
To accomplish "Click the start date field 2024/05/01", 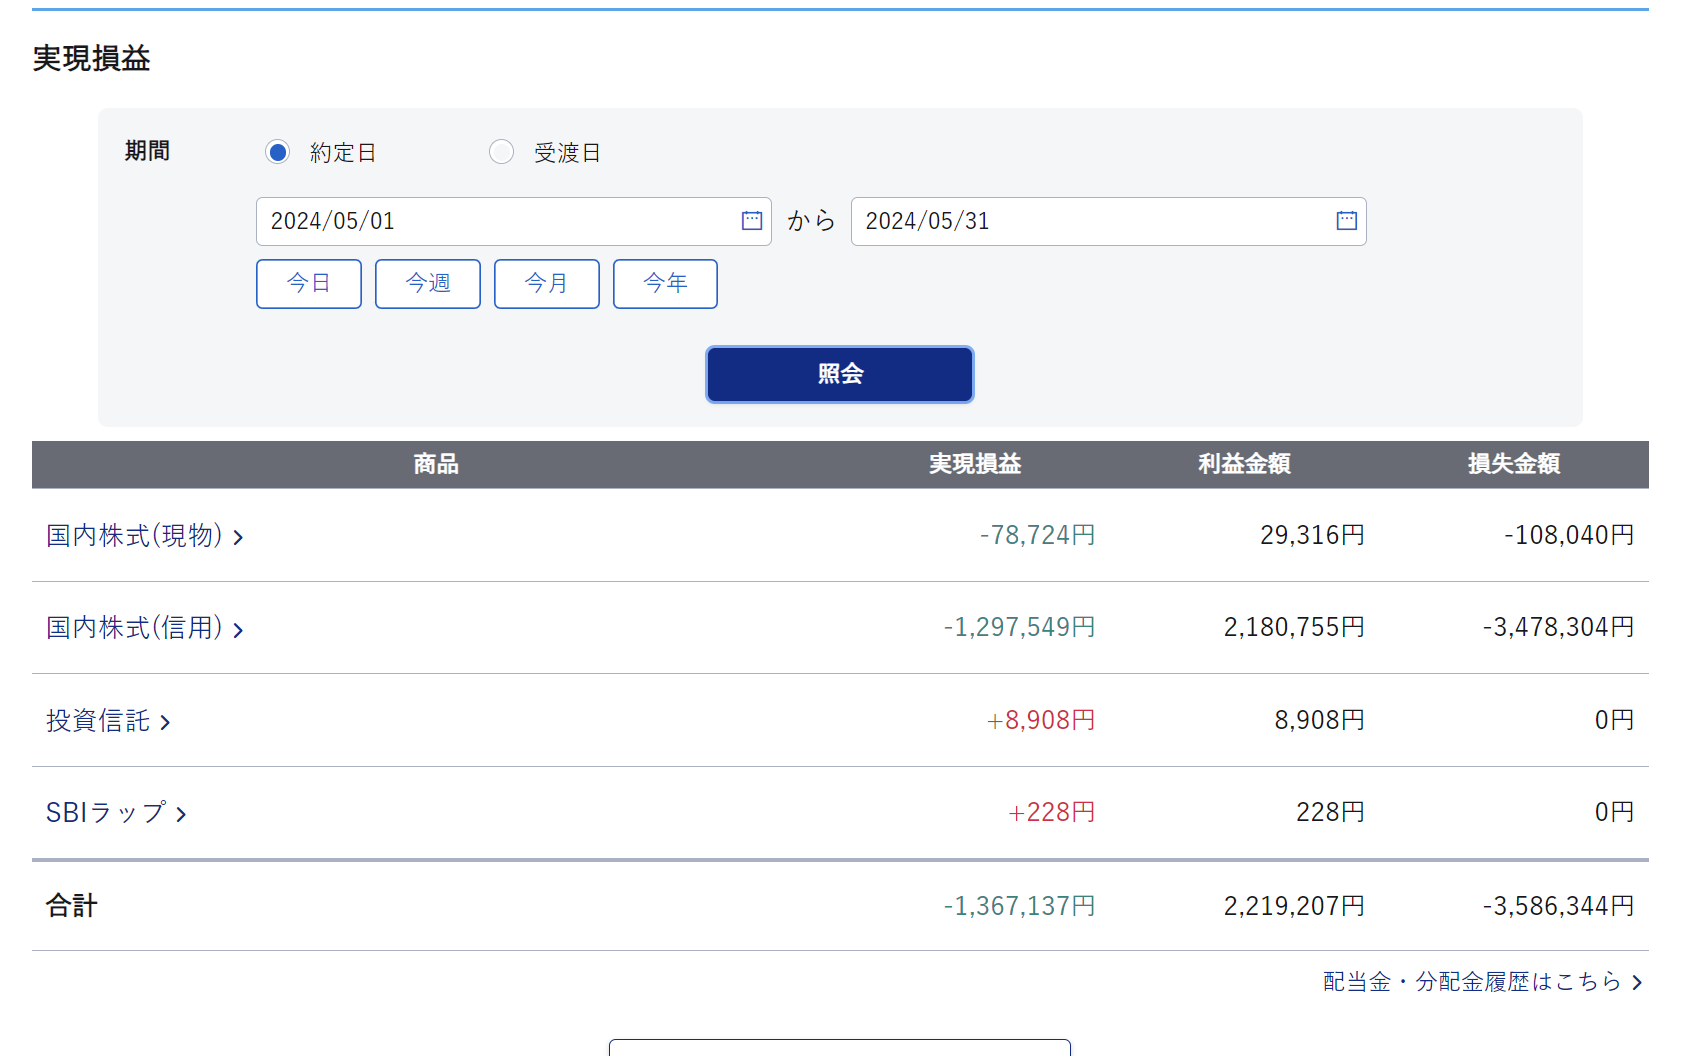I will pyautogui.click(x=514, y=221).
